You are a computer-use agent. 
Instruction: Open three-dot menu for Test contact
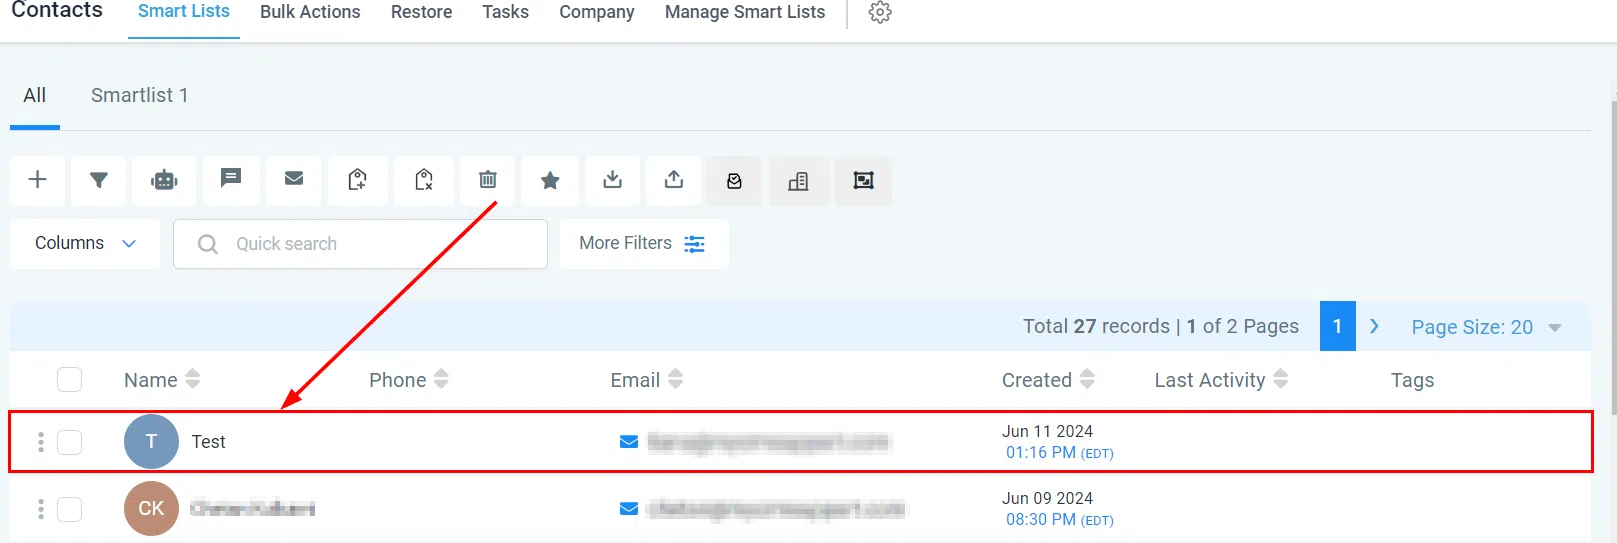[41, 442]
